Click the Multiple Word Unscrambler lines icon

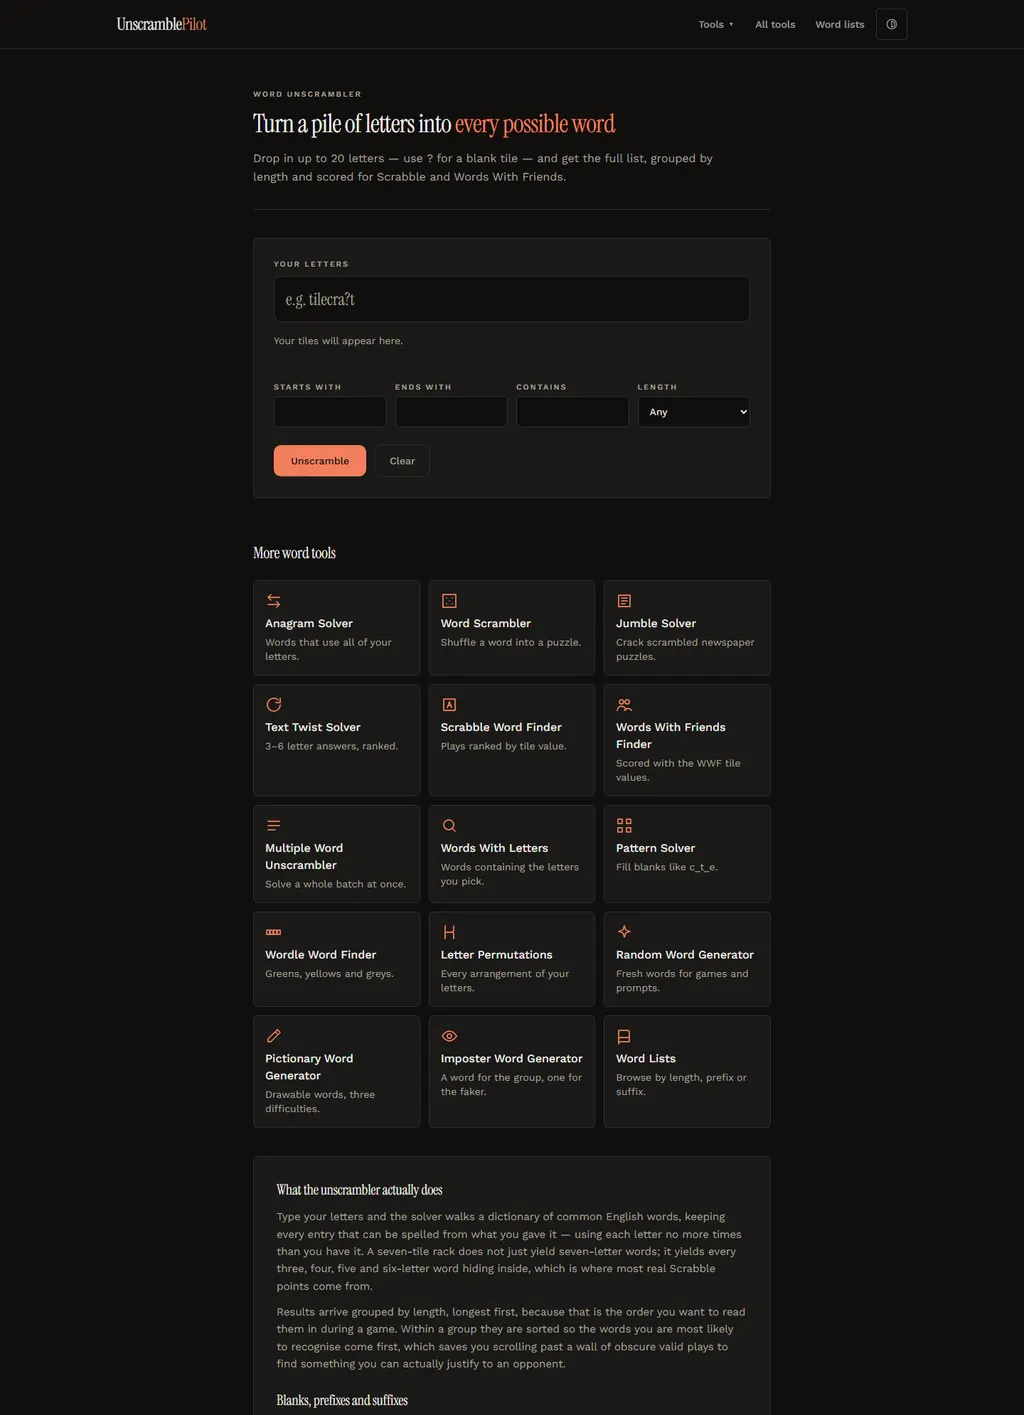point(273,826)
